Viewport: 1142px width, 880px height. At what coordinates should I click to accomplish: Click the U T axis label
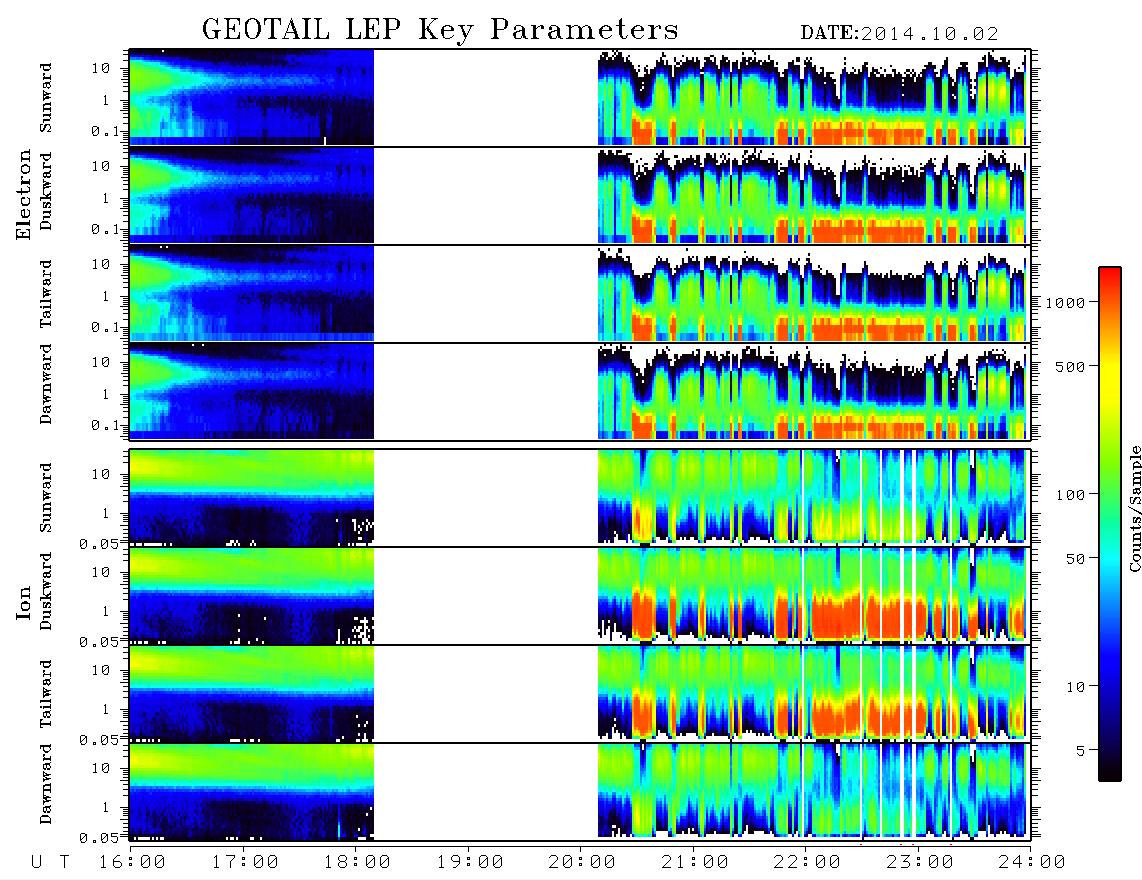[x=50, y=862]
